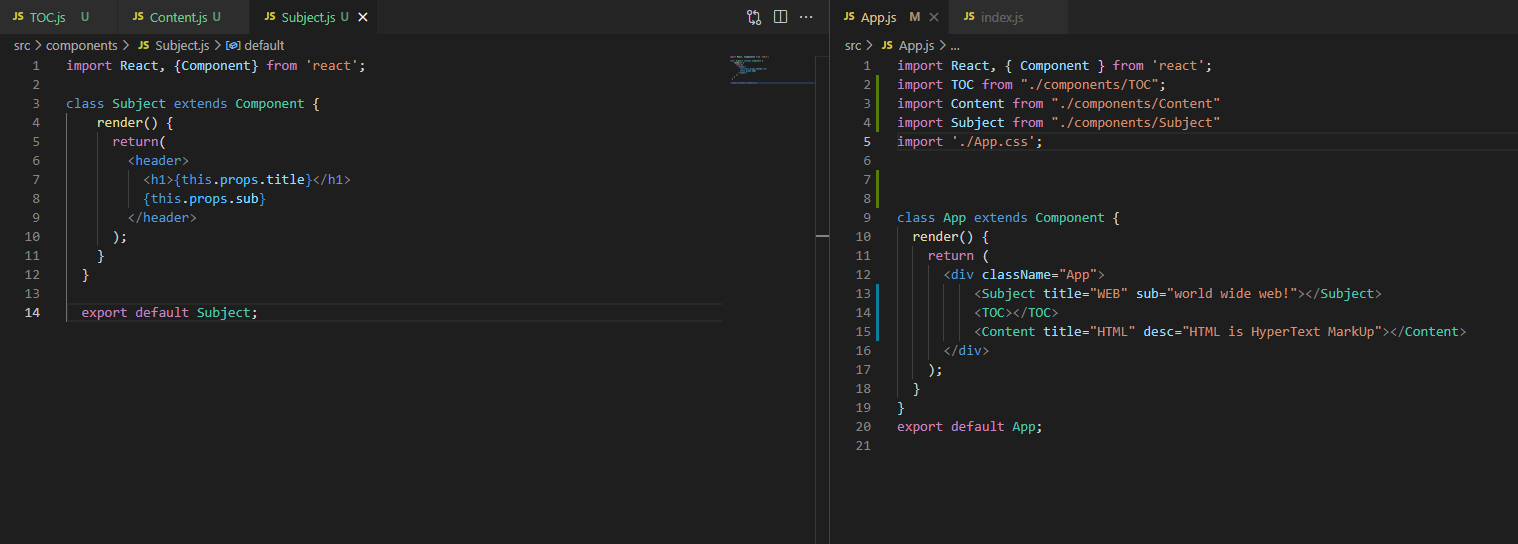This screenshot has width=1518, height=544.
Task: Click the JS file icon on Content.js tab
Action: point(138,17)
